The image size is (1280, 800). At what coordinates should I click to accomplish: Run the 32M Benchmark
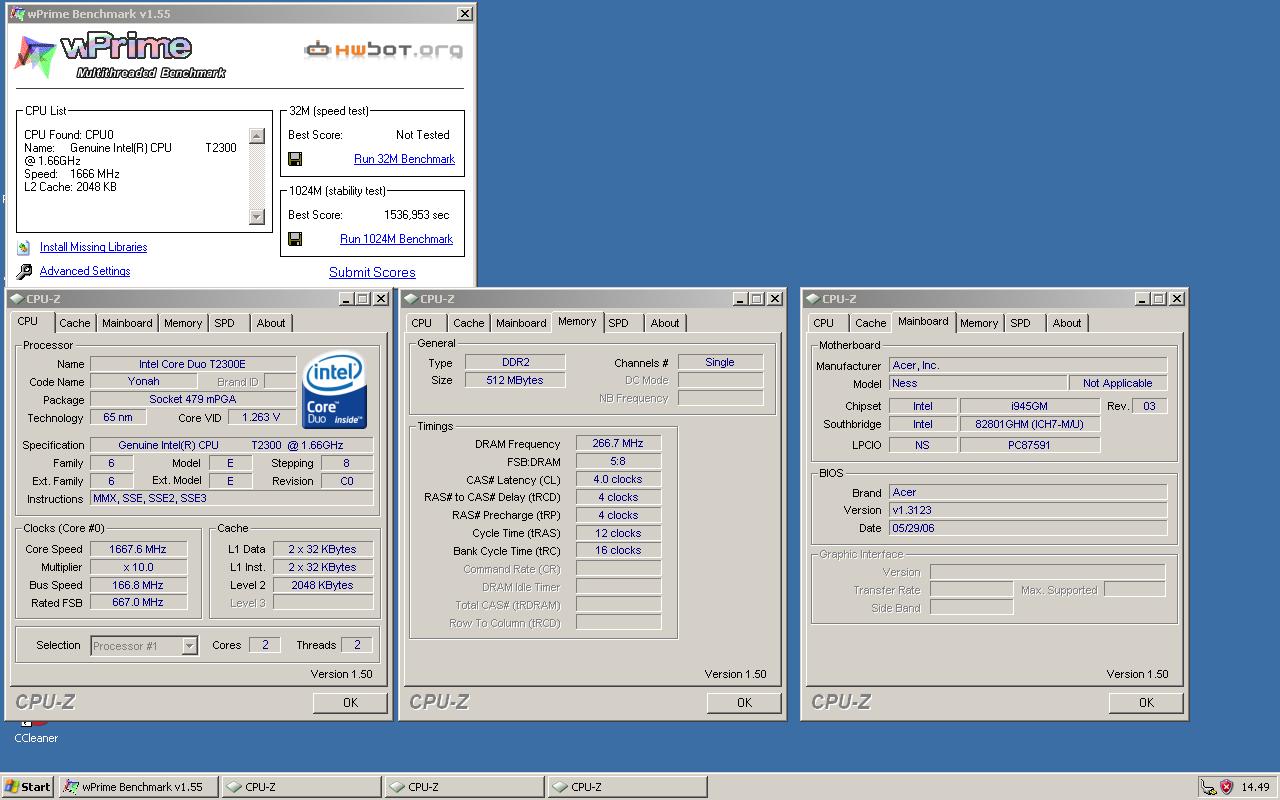coord(404,159)
